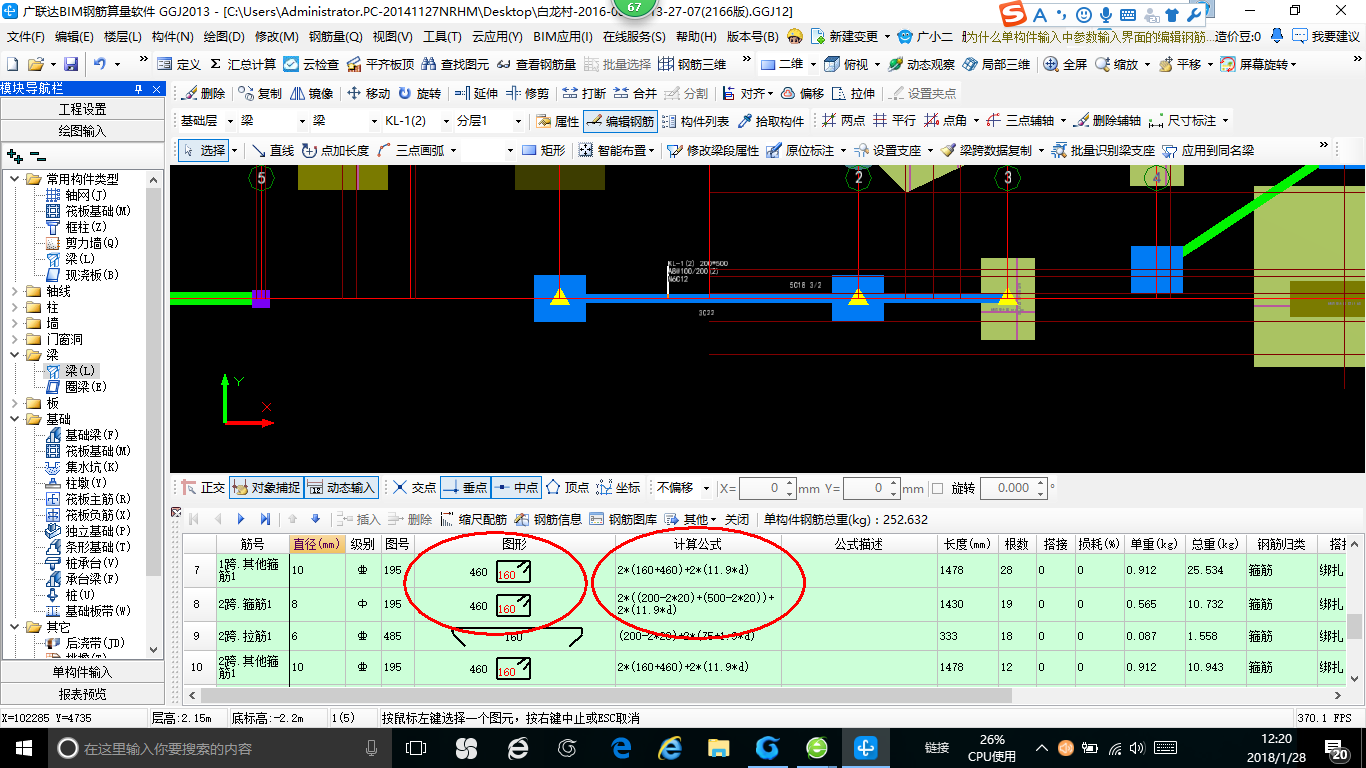Click the 工程设置 panel button
Viewport: 1366px width, 768px height.
pyautogui.click(x=82, y=109)
